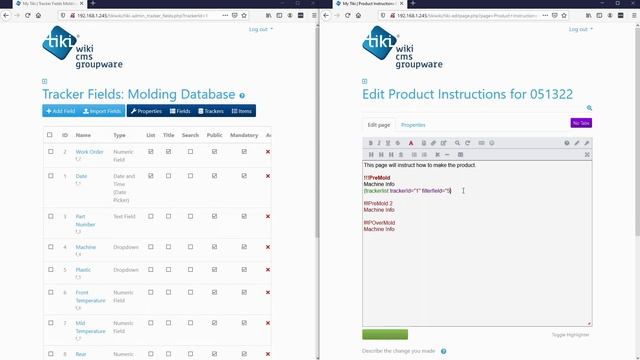The width and height of the screenshot is (640, 360).
Task: Select the Work Order row checkbox
Action: [x=51, y=151]
